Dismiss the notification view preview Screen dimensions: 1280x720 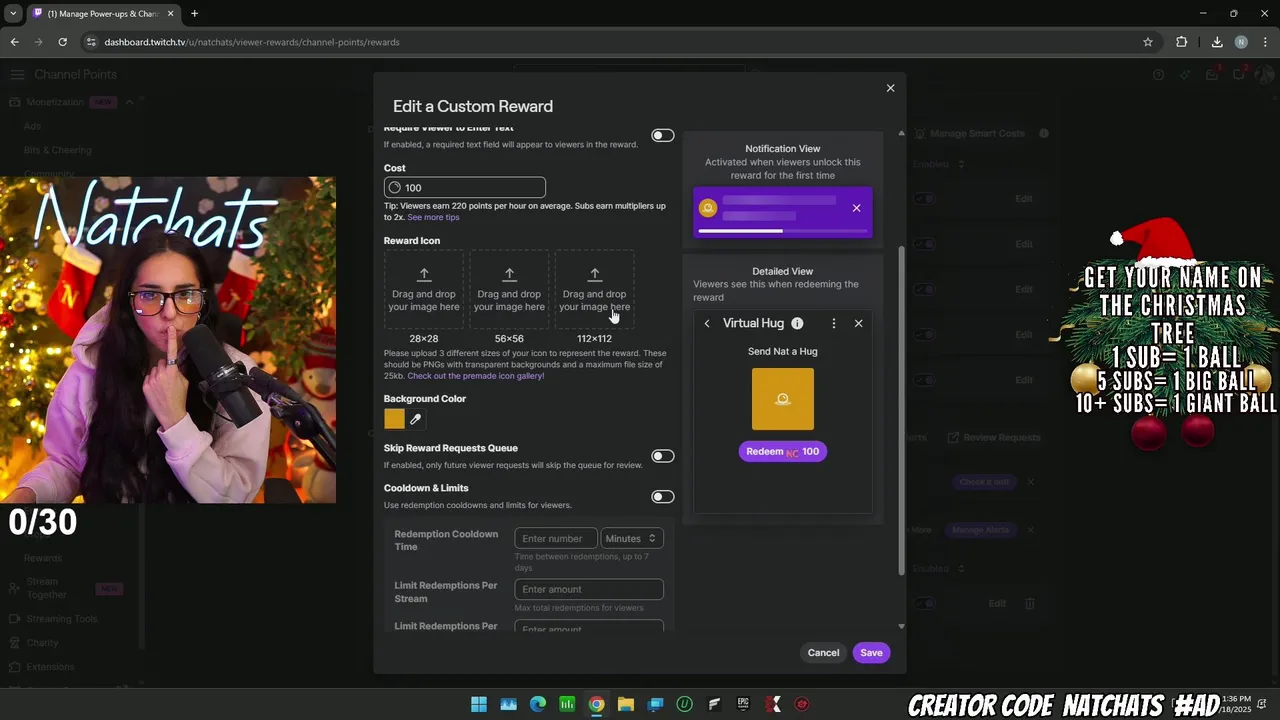tap(856, 208)
